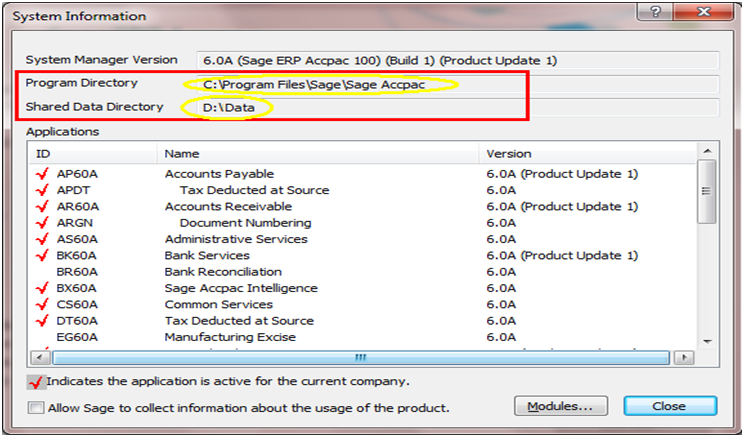The height and width of the screenshot is (436, 744).
Task: Select the Tax Deducted at Source name in DT60A row
Action: (x=239, y=321)
